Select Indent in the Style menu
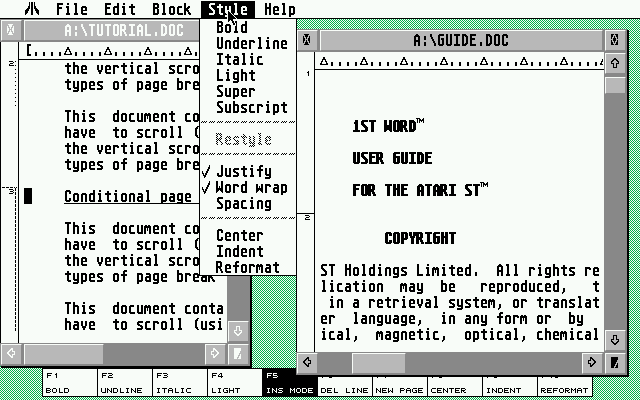The height and width of the screenshot is (400, 640). [x=248, y=251]
